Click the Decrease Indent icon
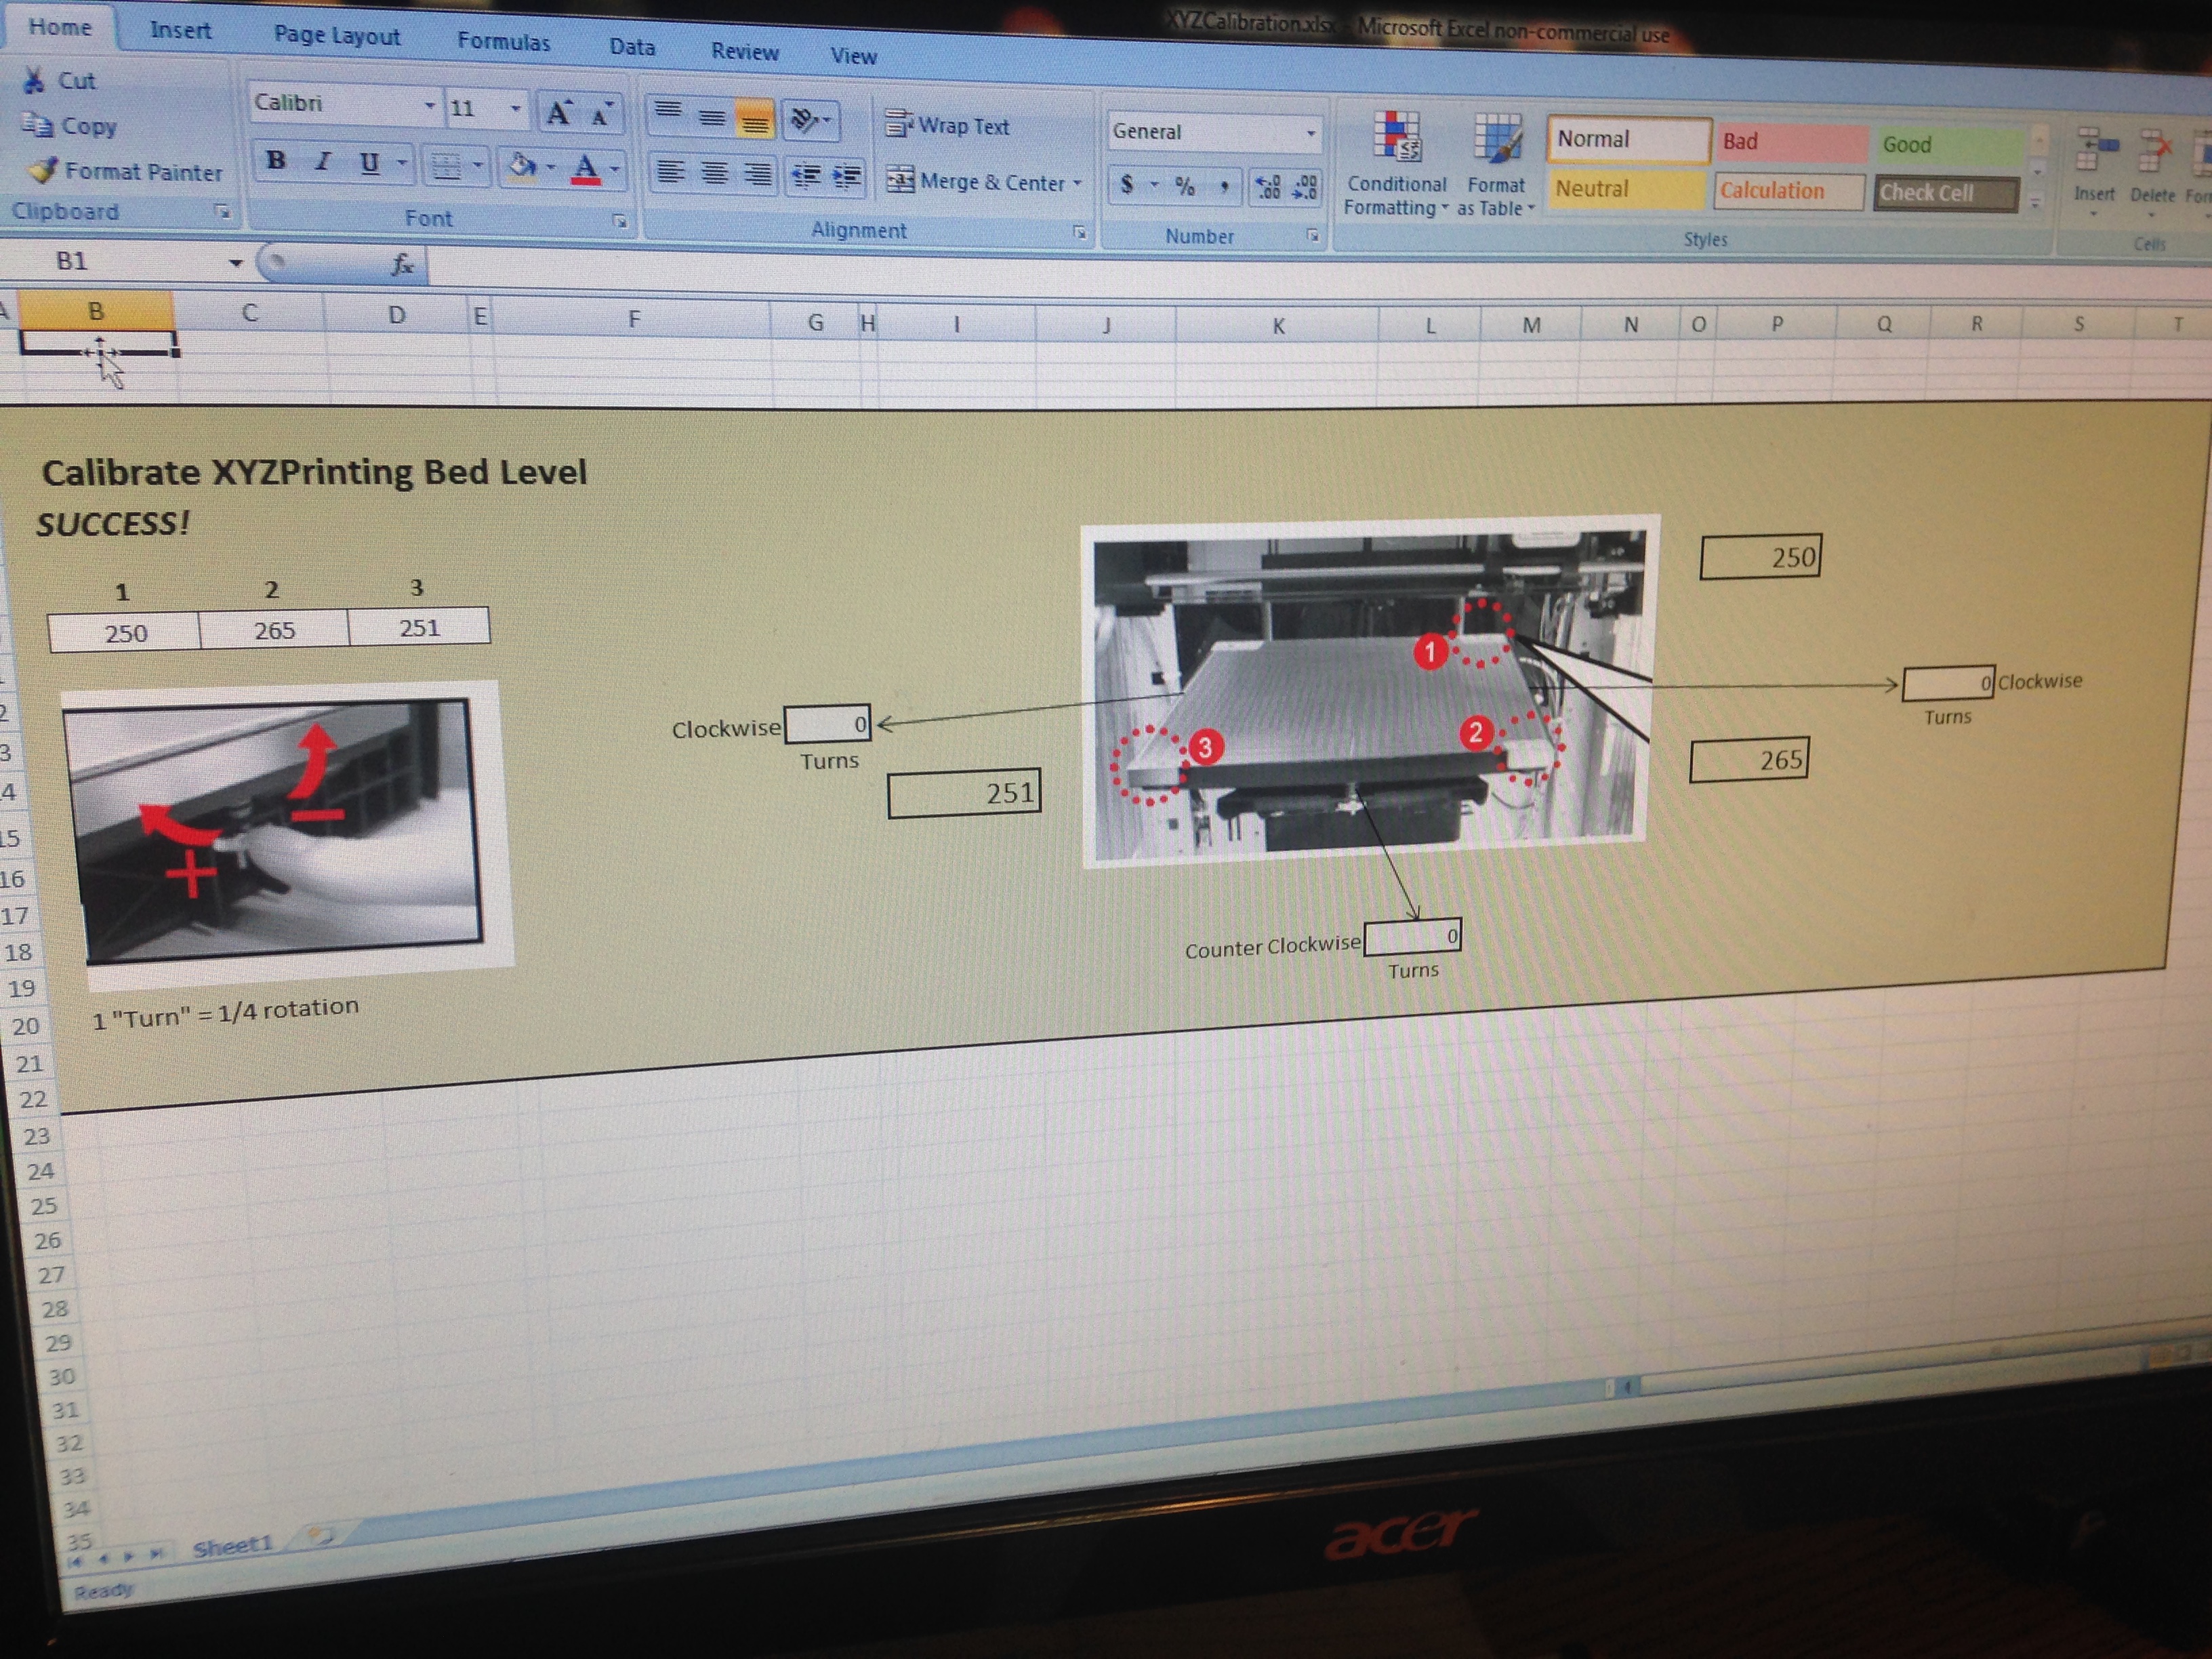This screenshot has height=1659, width=2212. click(805, 177)
